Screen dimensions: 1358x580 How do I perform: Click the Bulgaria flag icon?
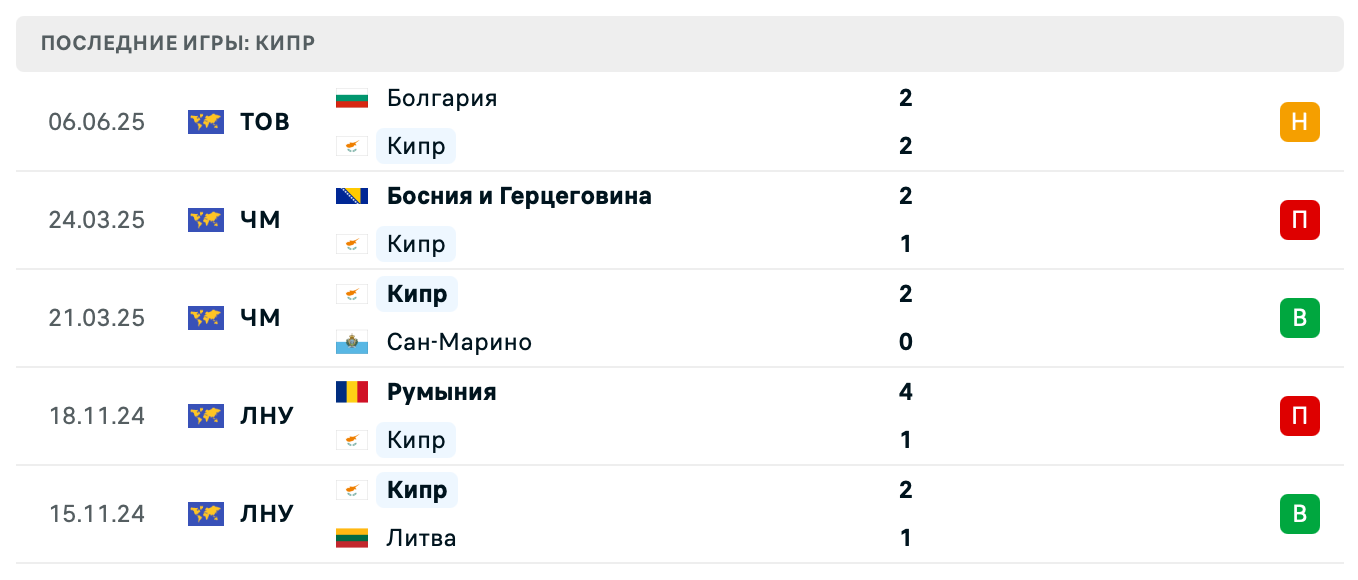pos(352,98)
